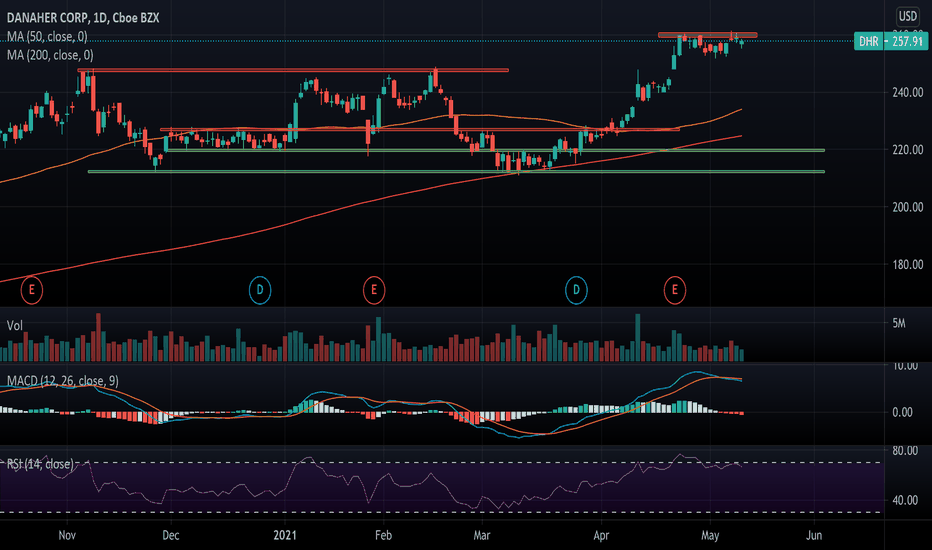
Task: Click the 2021 label on time axis
Action: coord(285,535)
